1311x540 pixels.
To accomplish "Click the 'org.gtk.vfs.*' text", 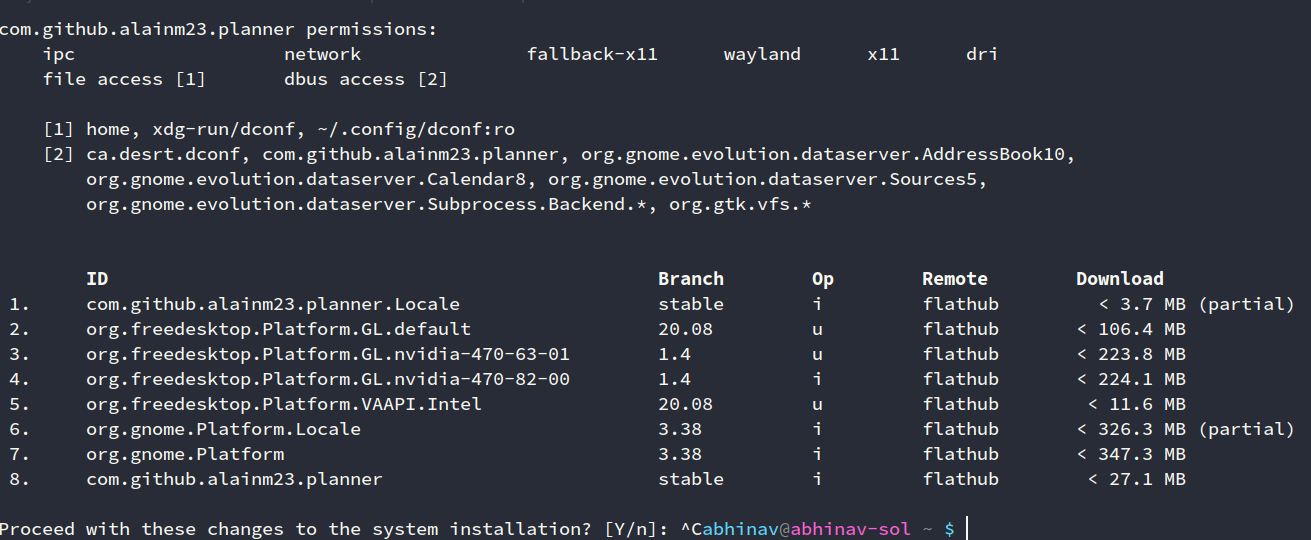I will tap(740, 204).
